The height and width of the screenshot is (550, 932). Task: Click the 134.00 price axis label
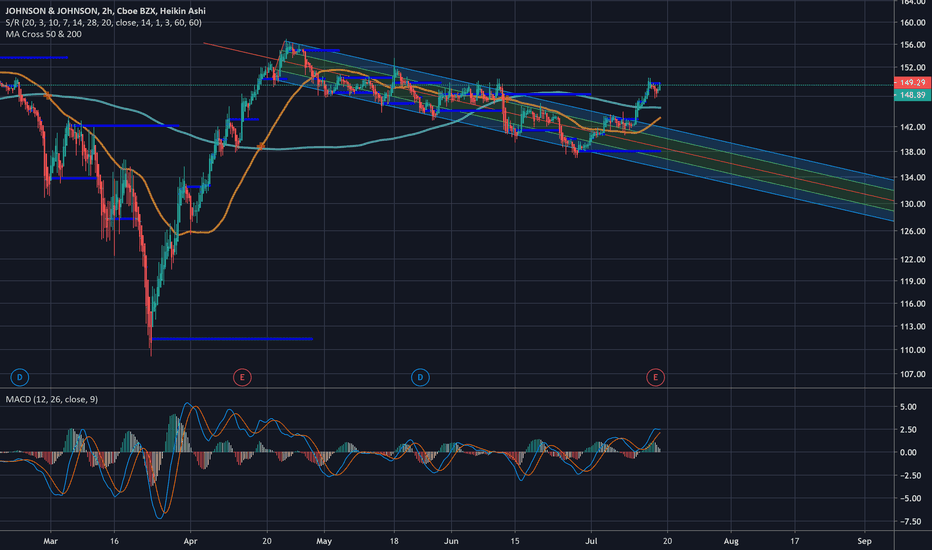click(912, 177)
